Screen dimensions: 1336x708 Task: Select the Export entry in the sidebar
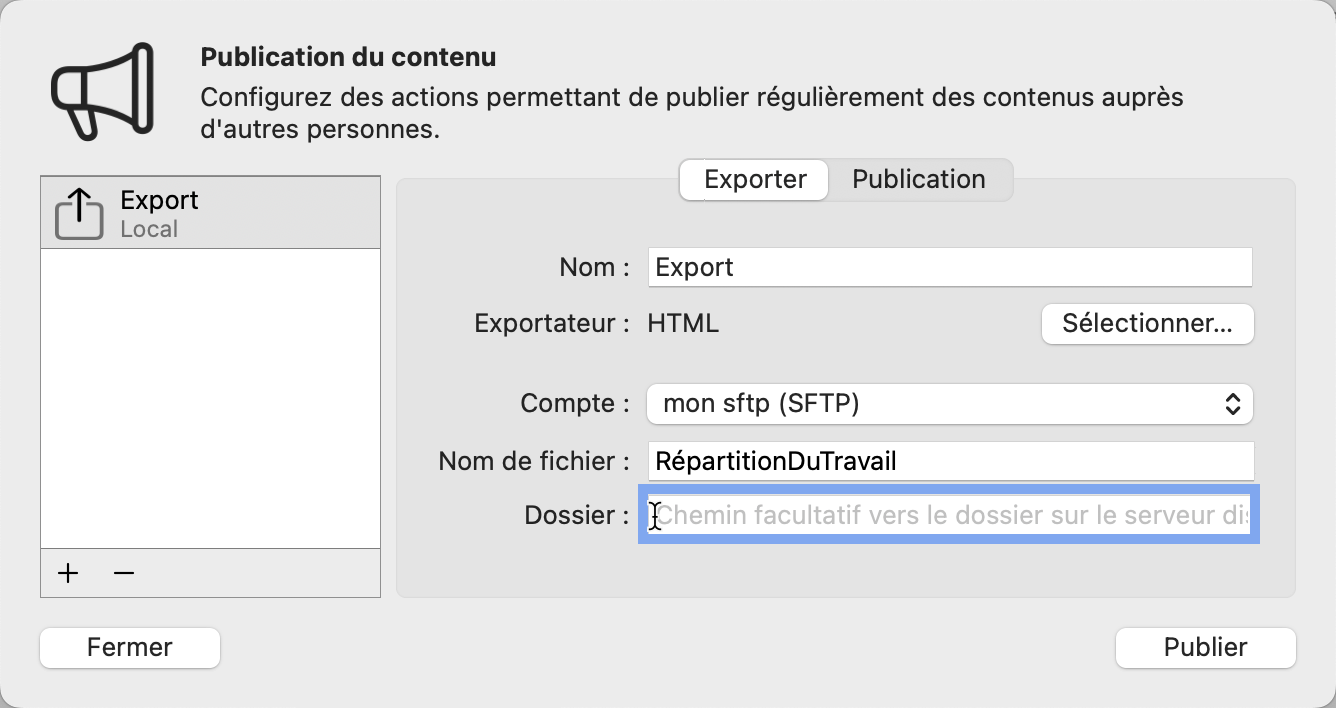[210, 210]
